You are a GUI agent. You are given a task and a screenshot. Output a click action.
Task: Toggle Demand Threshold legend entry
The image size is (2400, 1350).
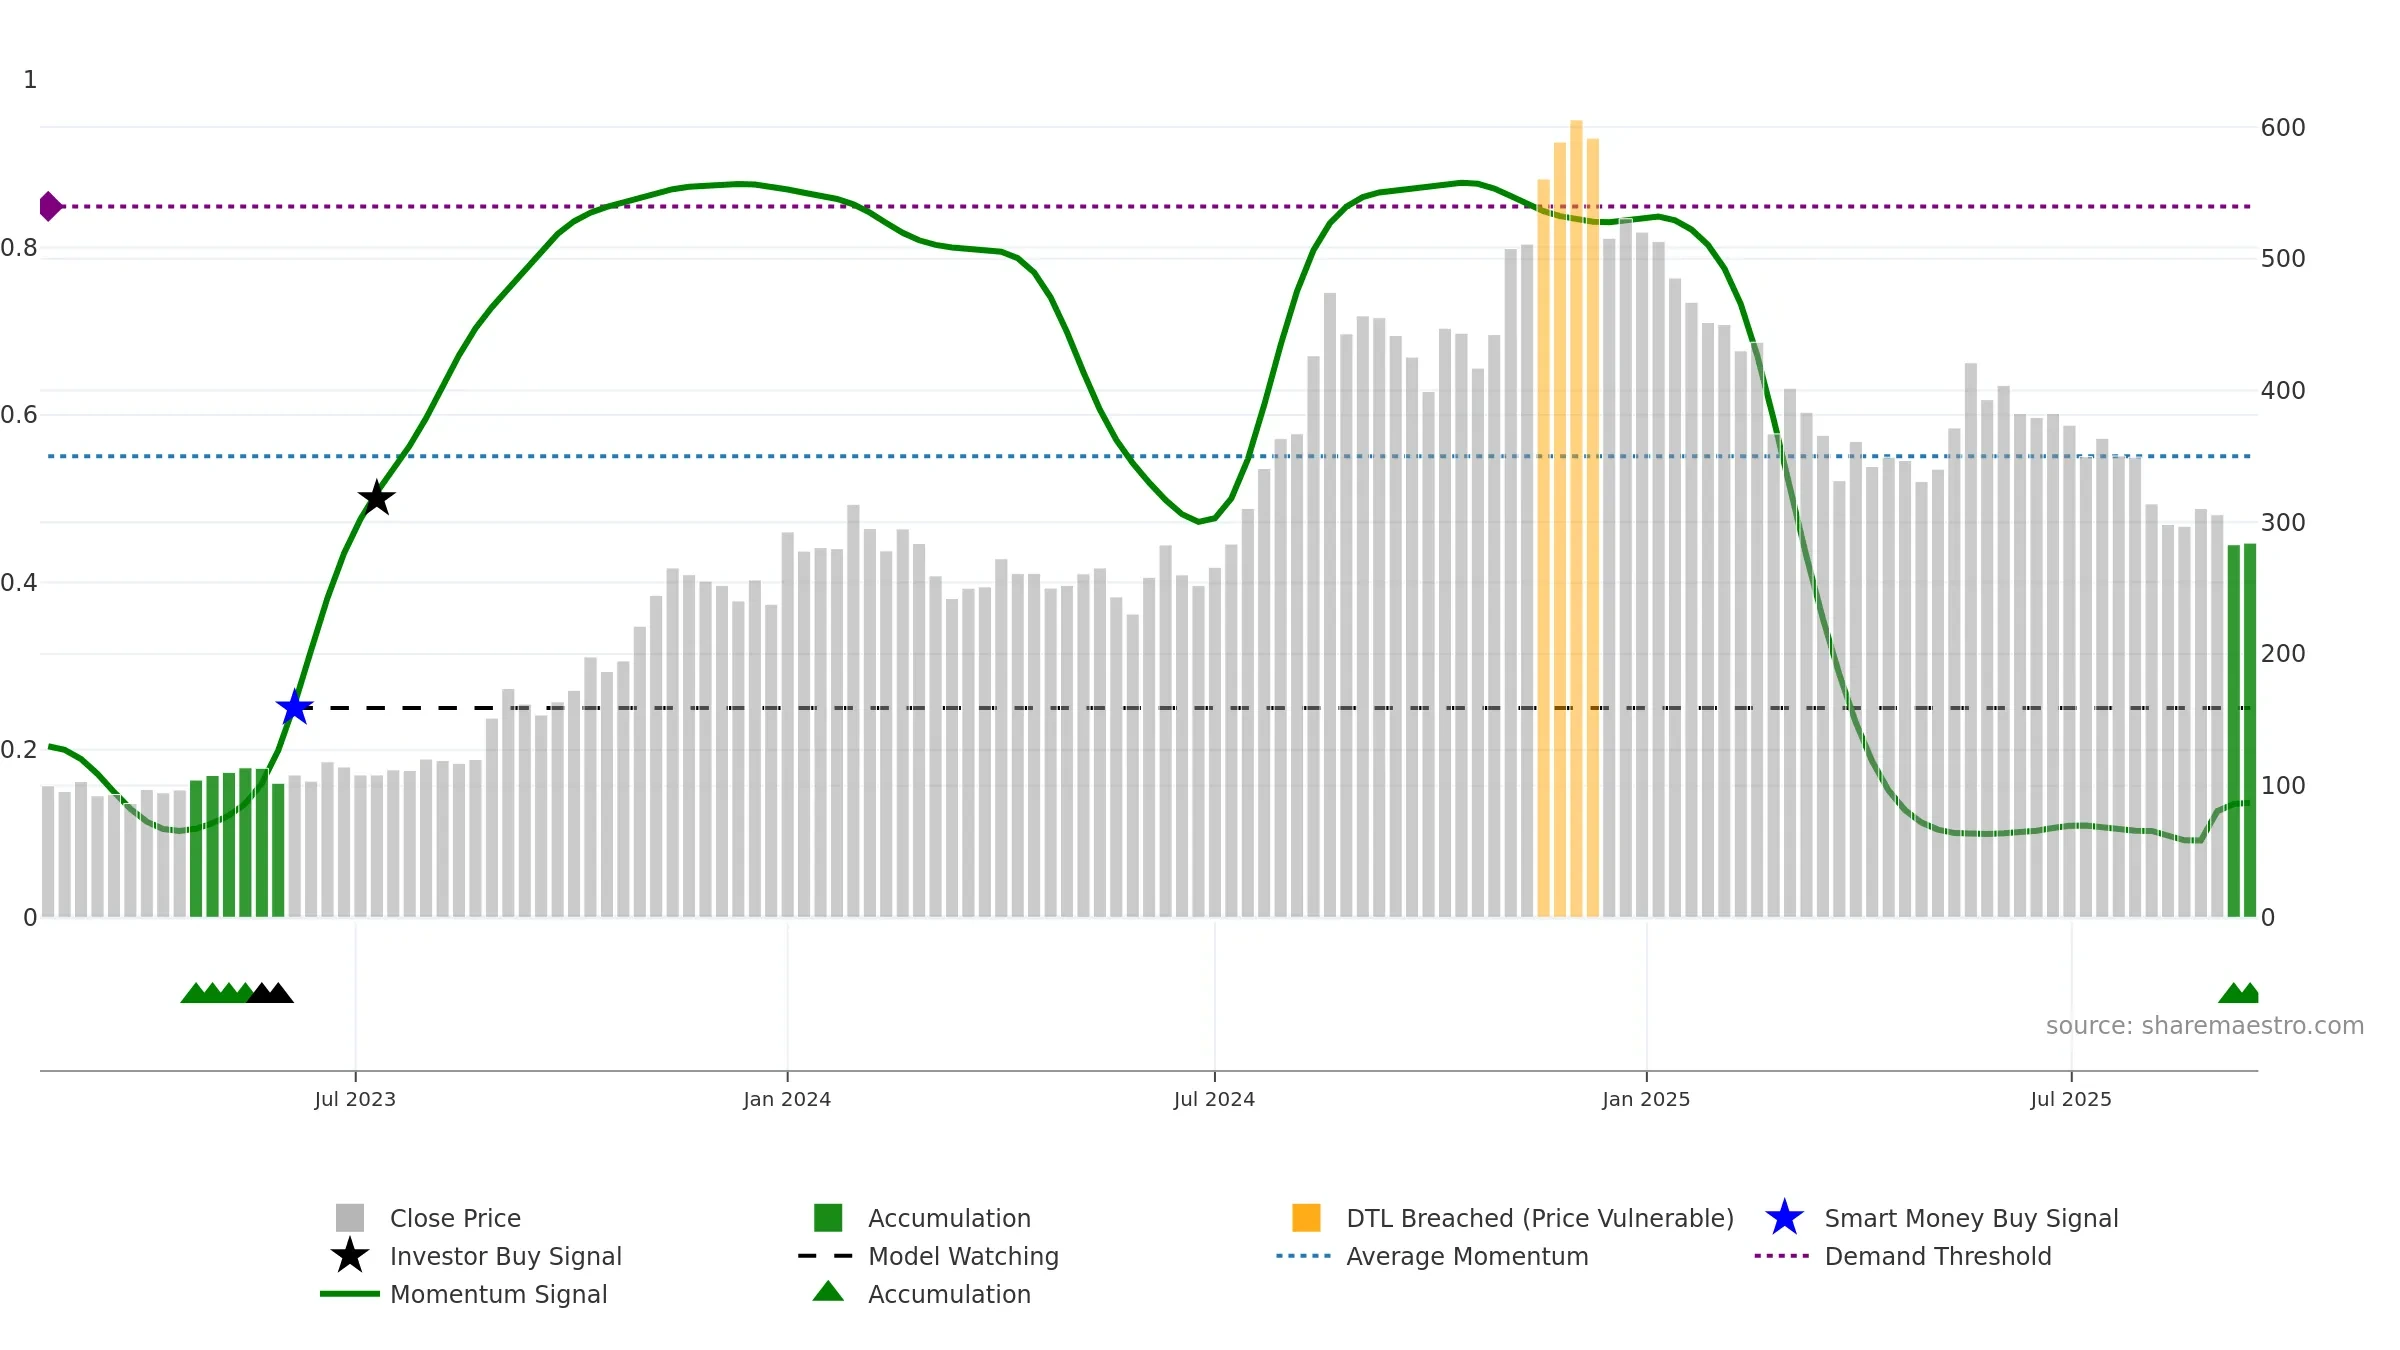[x=1937, y=1256]
